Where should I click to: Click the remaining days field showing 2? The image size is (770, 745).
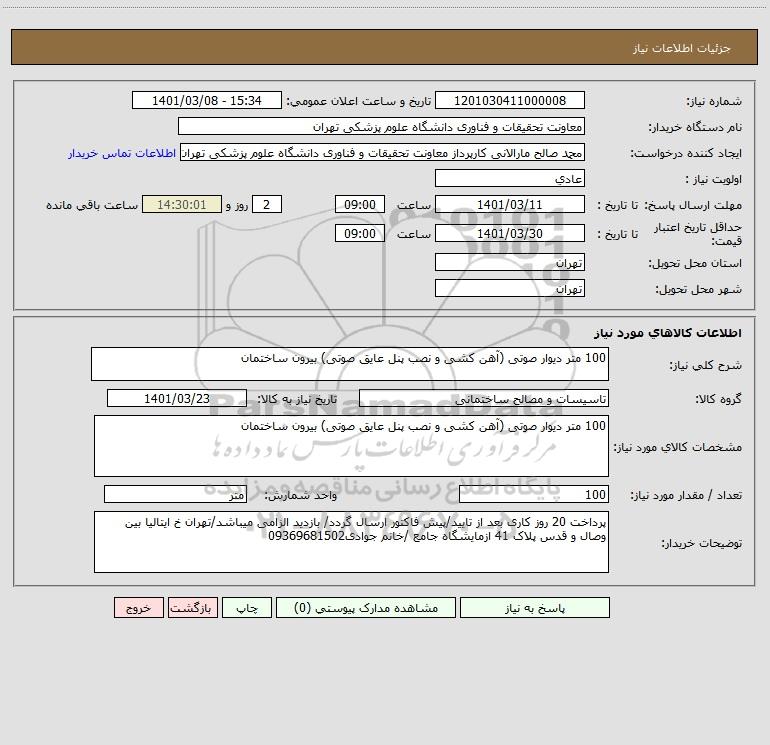pyautogui.click(x=267, y=204)
